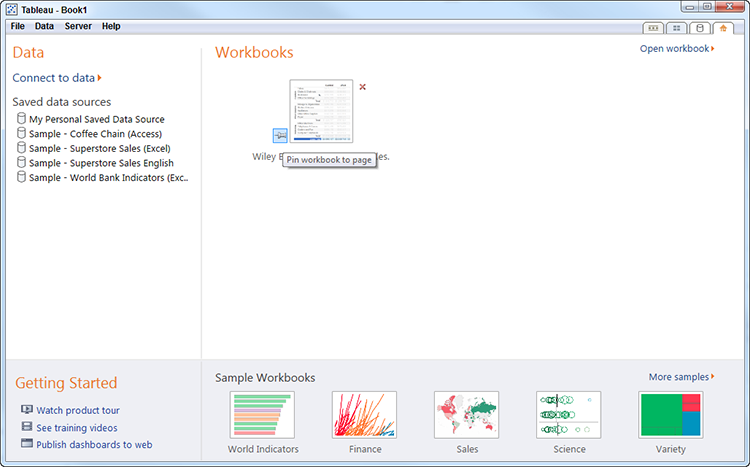This screenshot has width=750, height=467.
Task: Click the monitor icon beside Watch product tour
Action: pyautogui.click(x=27, y=410)
